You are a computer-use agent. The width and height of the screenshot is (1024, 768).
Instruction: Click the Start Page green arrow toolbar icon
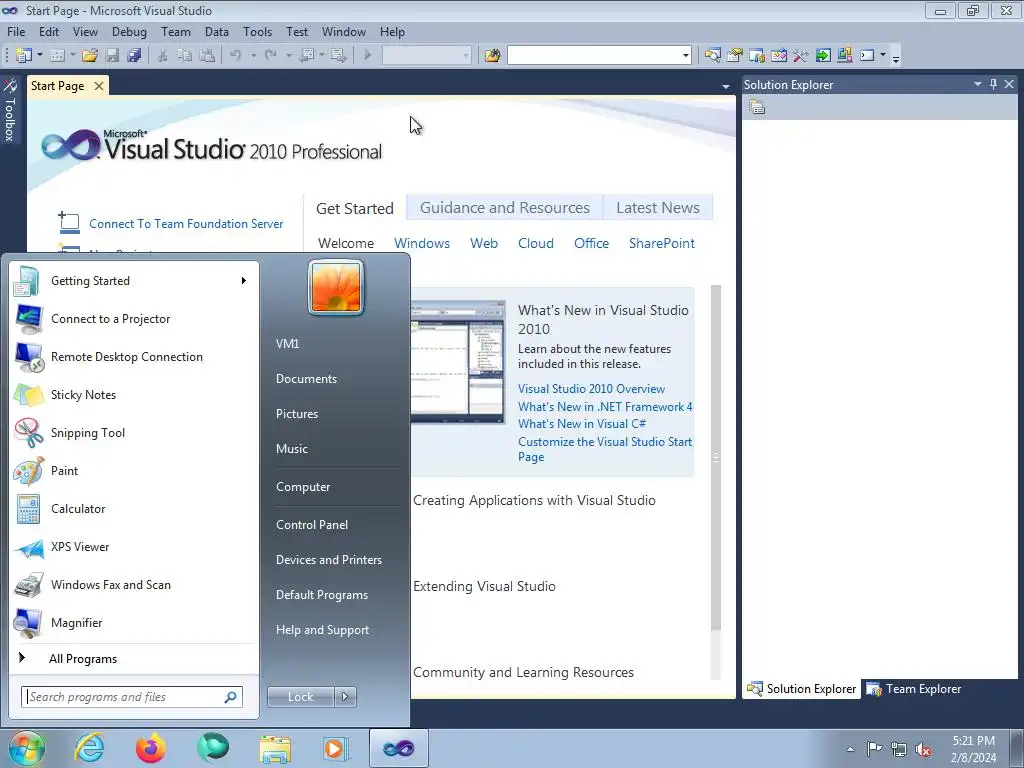823,56
